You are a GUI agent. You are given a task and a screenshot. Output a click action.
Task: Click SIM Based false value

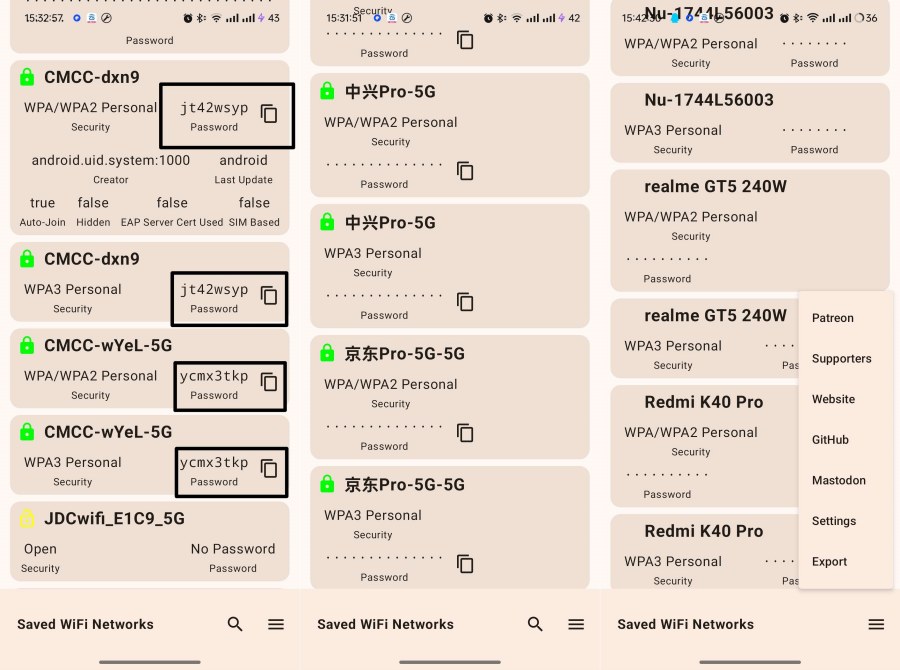point(254,203)
